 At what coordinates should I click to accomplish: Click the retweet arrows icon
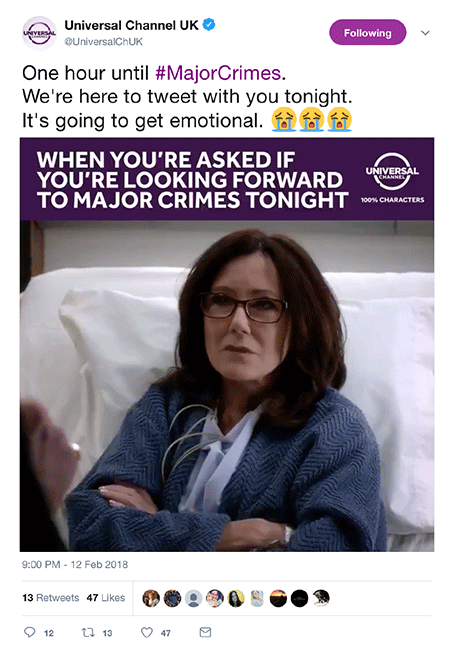[88, 632]
